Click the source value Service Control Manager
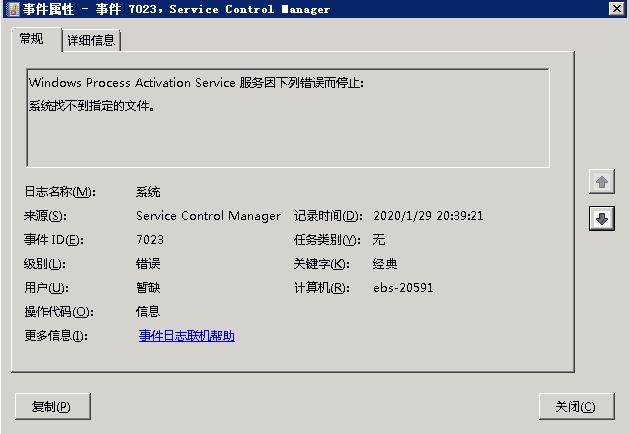The width and height of the screenshot is (629, 434). 208,216
